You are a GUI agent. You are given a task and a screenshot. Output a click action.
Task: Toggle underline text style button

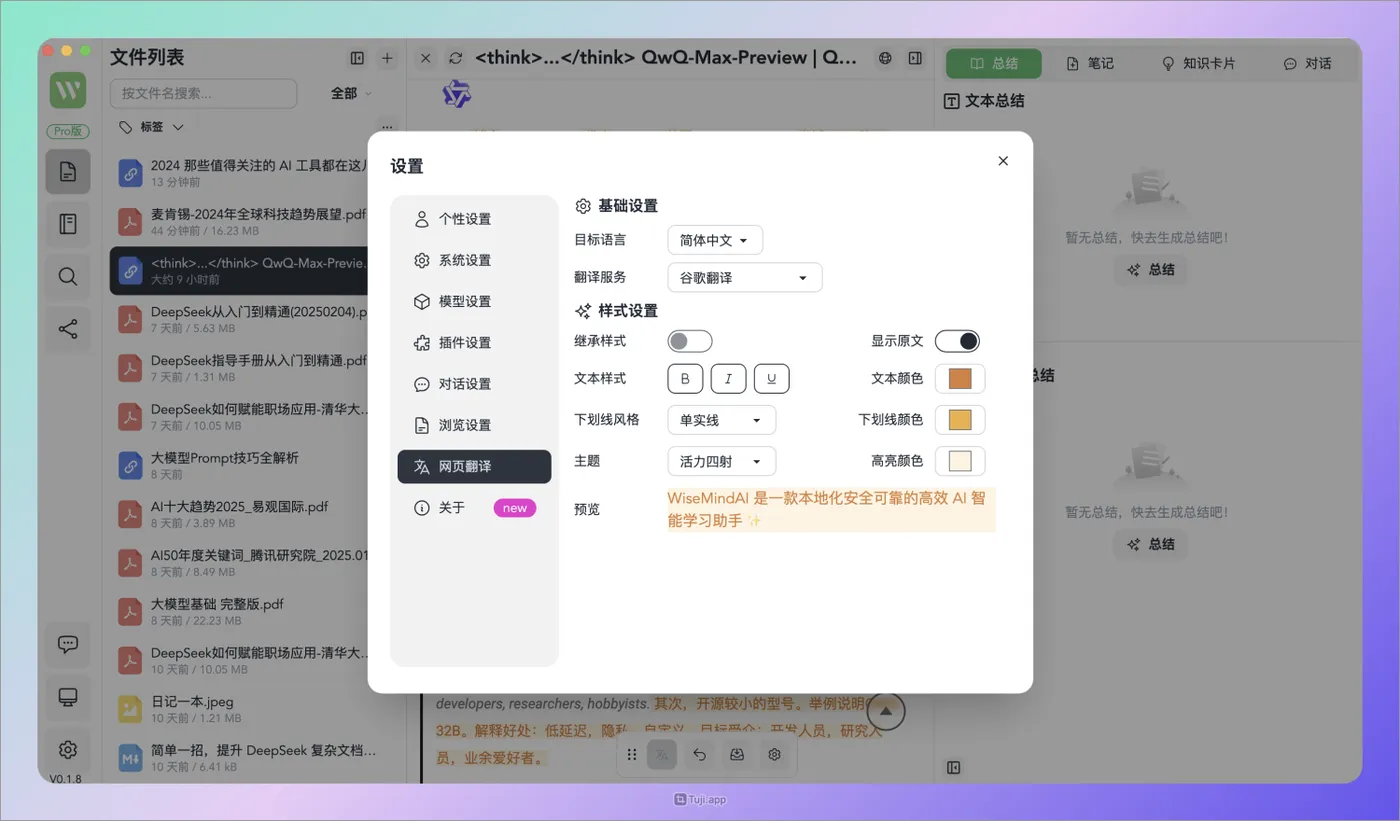pyautogui.click(x=772, y=379)
